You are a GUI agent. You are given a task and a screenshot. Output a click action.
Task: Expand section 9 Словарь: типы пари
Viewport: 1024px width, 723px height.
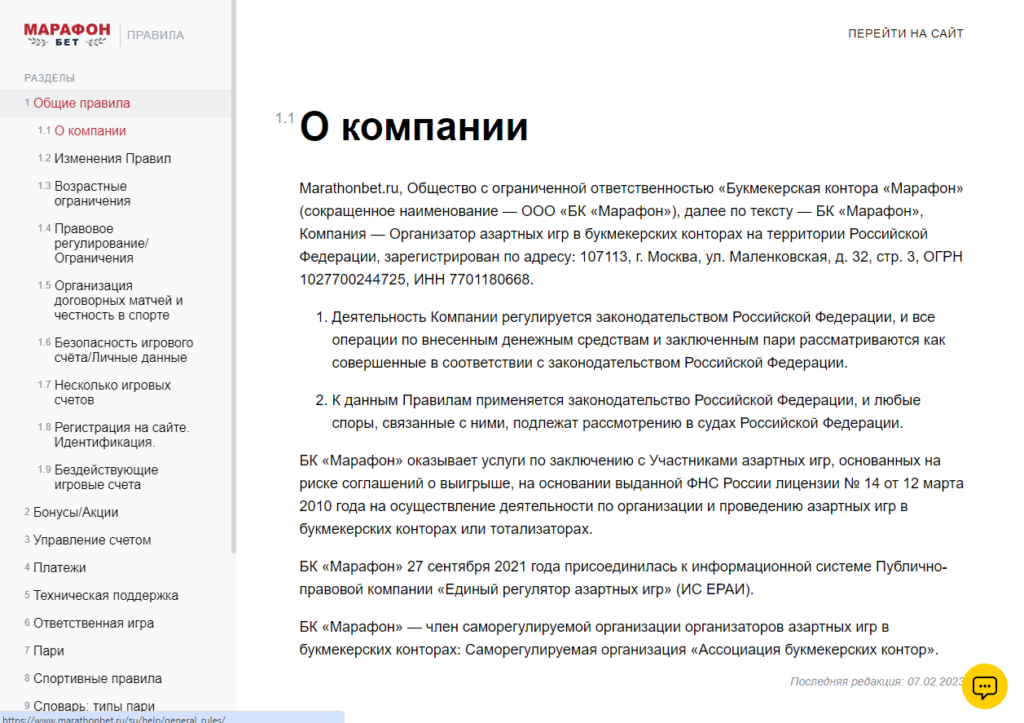(94, 705)
